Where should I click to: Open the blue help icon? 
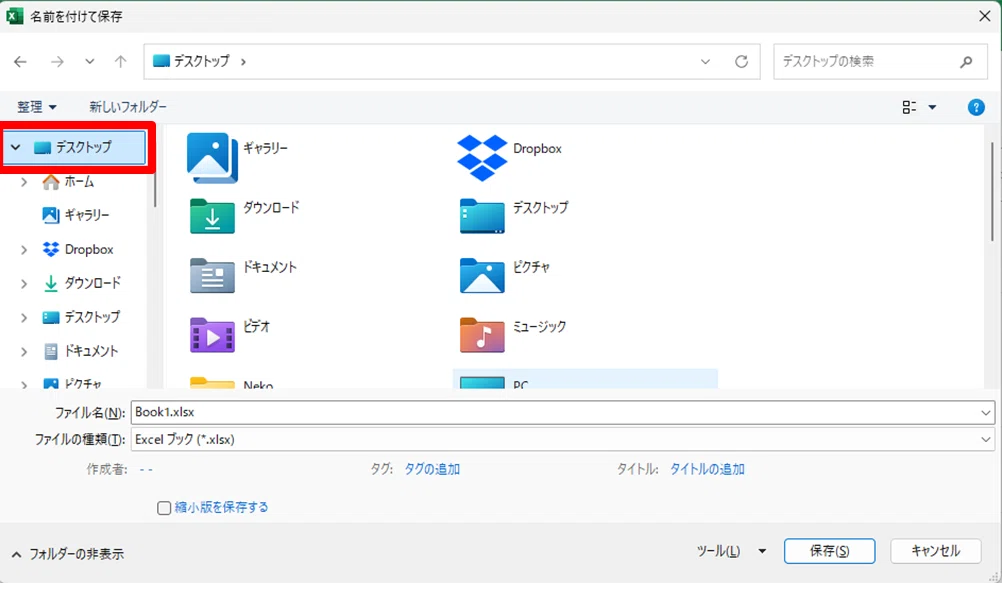click(x=976, y=107)
